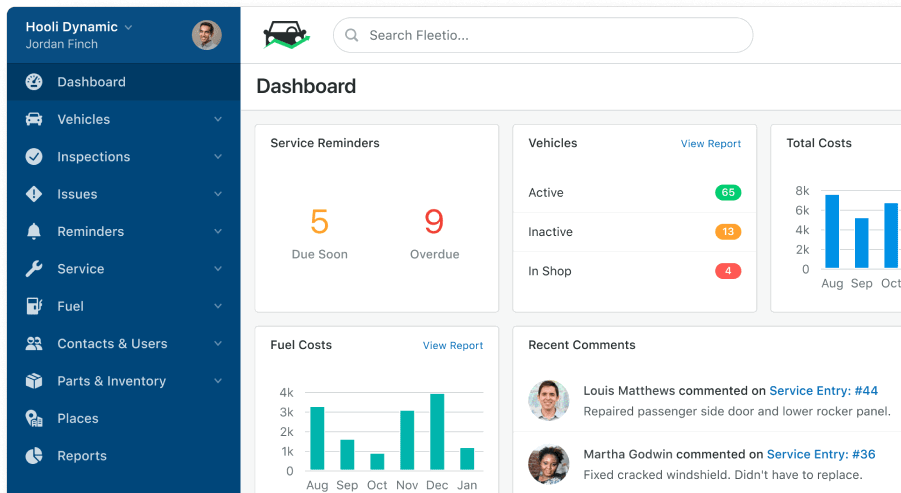Click the Jordan Finch user name text
901x493 pixels.
61,44
